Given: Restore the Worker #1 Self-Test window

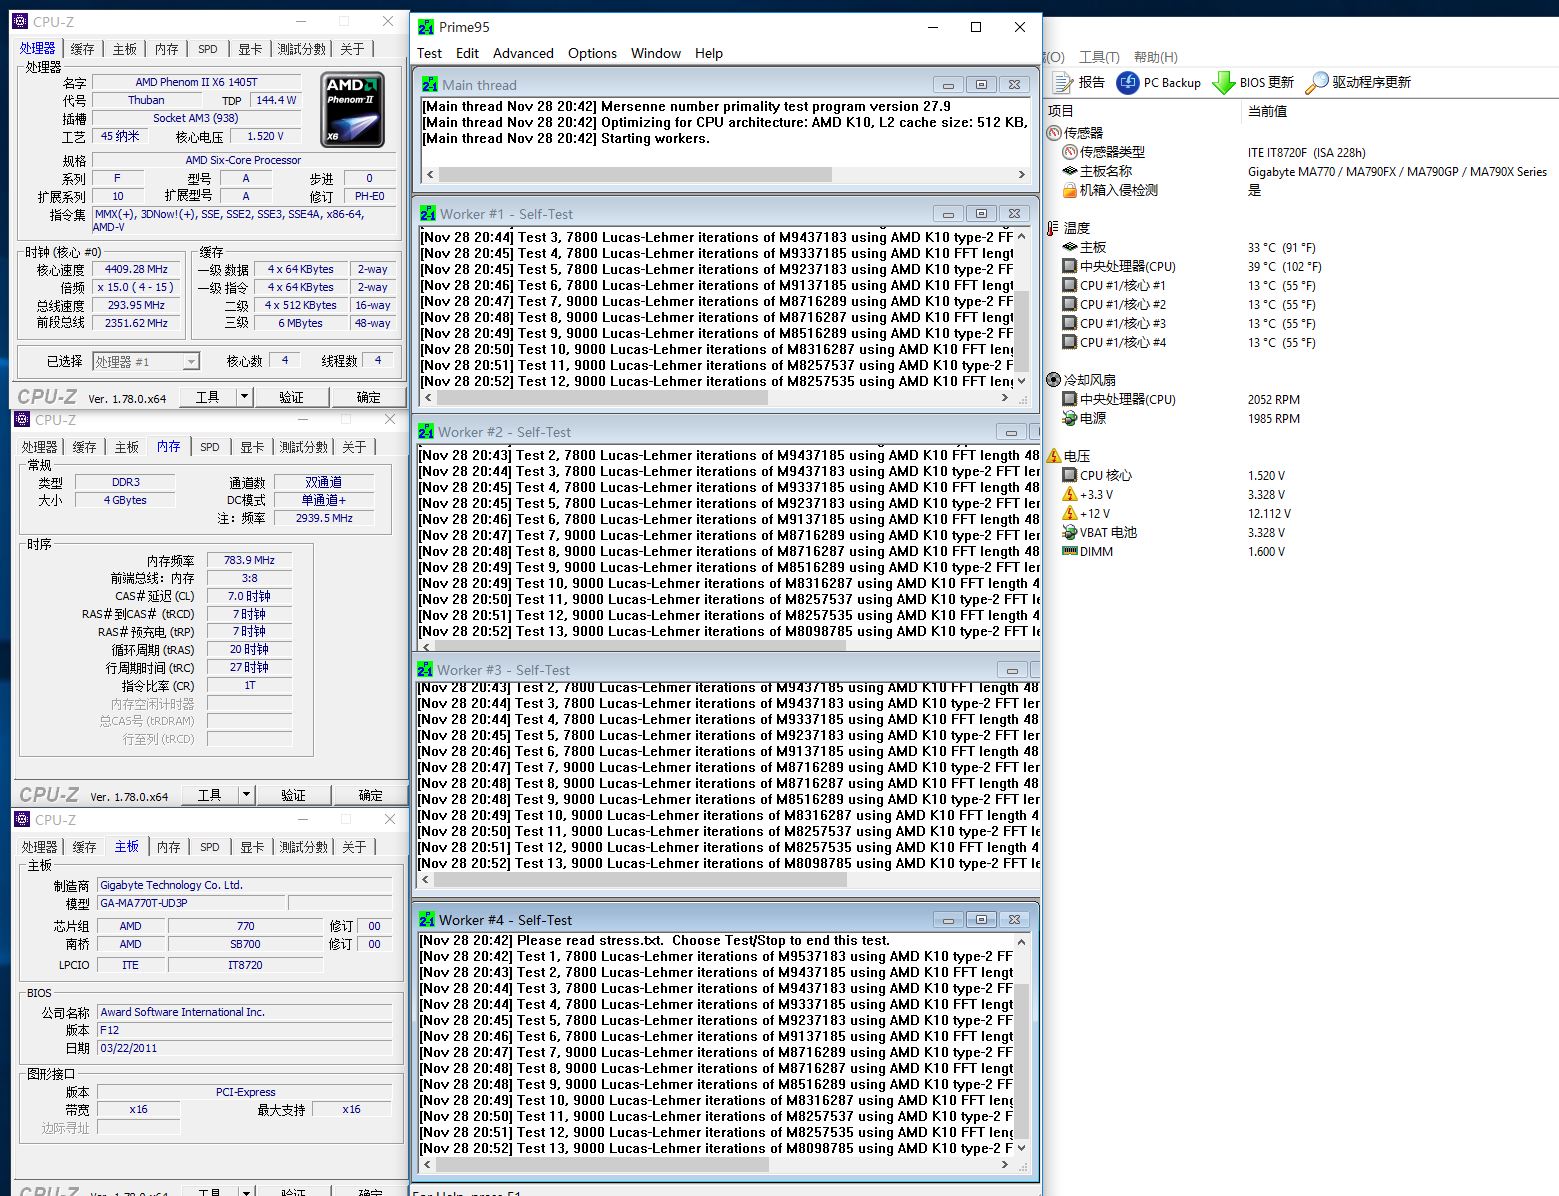Looking at the screenshot, I should 981,213.
